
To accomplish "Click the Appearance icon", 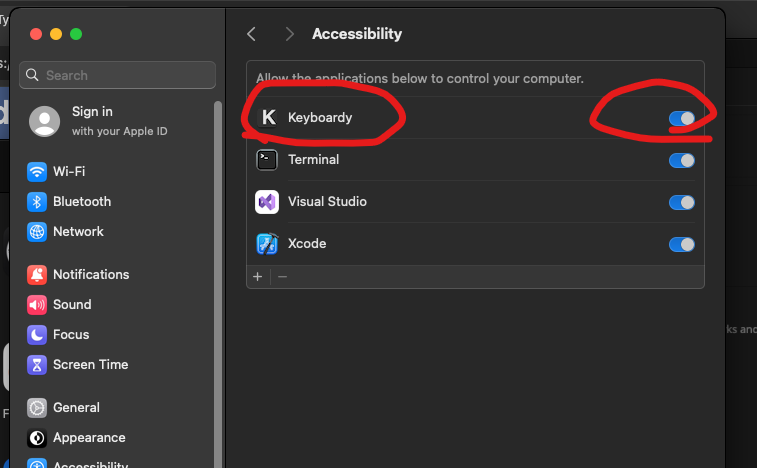I will pyautogui.click(x=37, y=438).
